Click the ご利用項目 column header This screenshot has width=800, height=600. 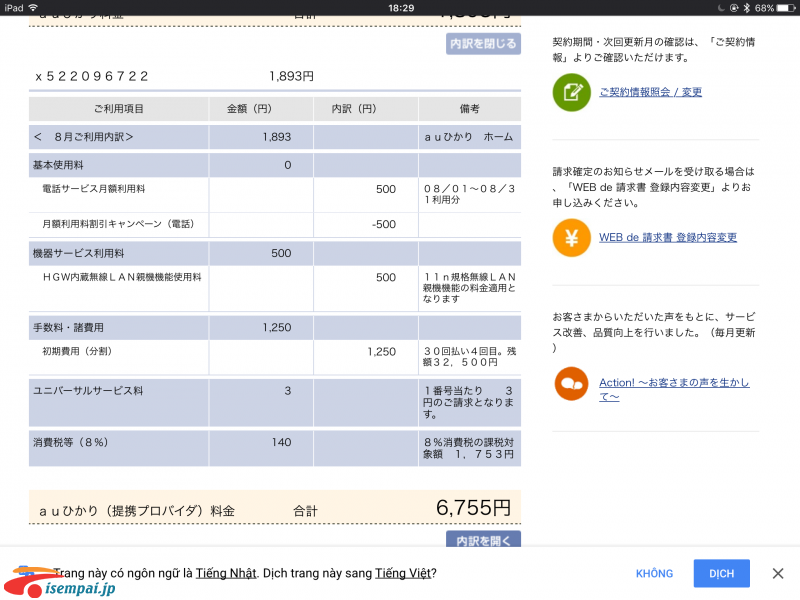[x=118, y=109]
